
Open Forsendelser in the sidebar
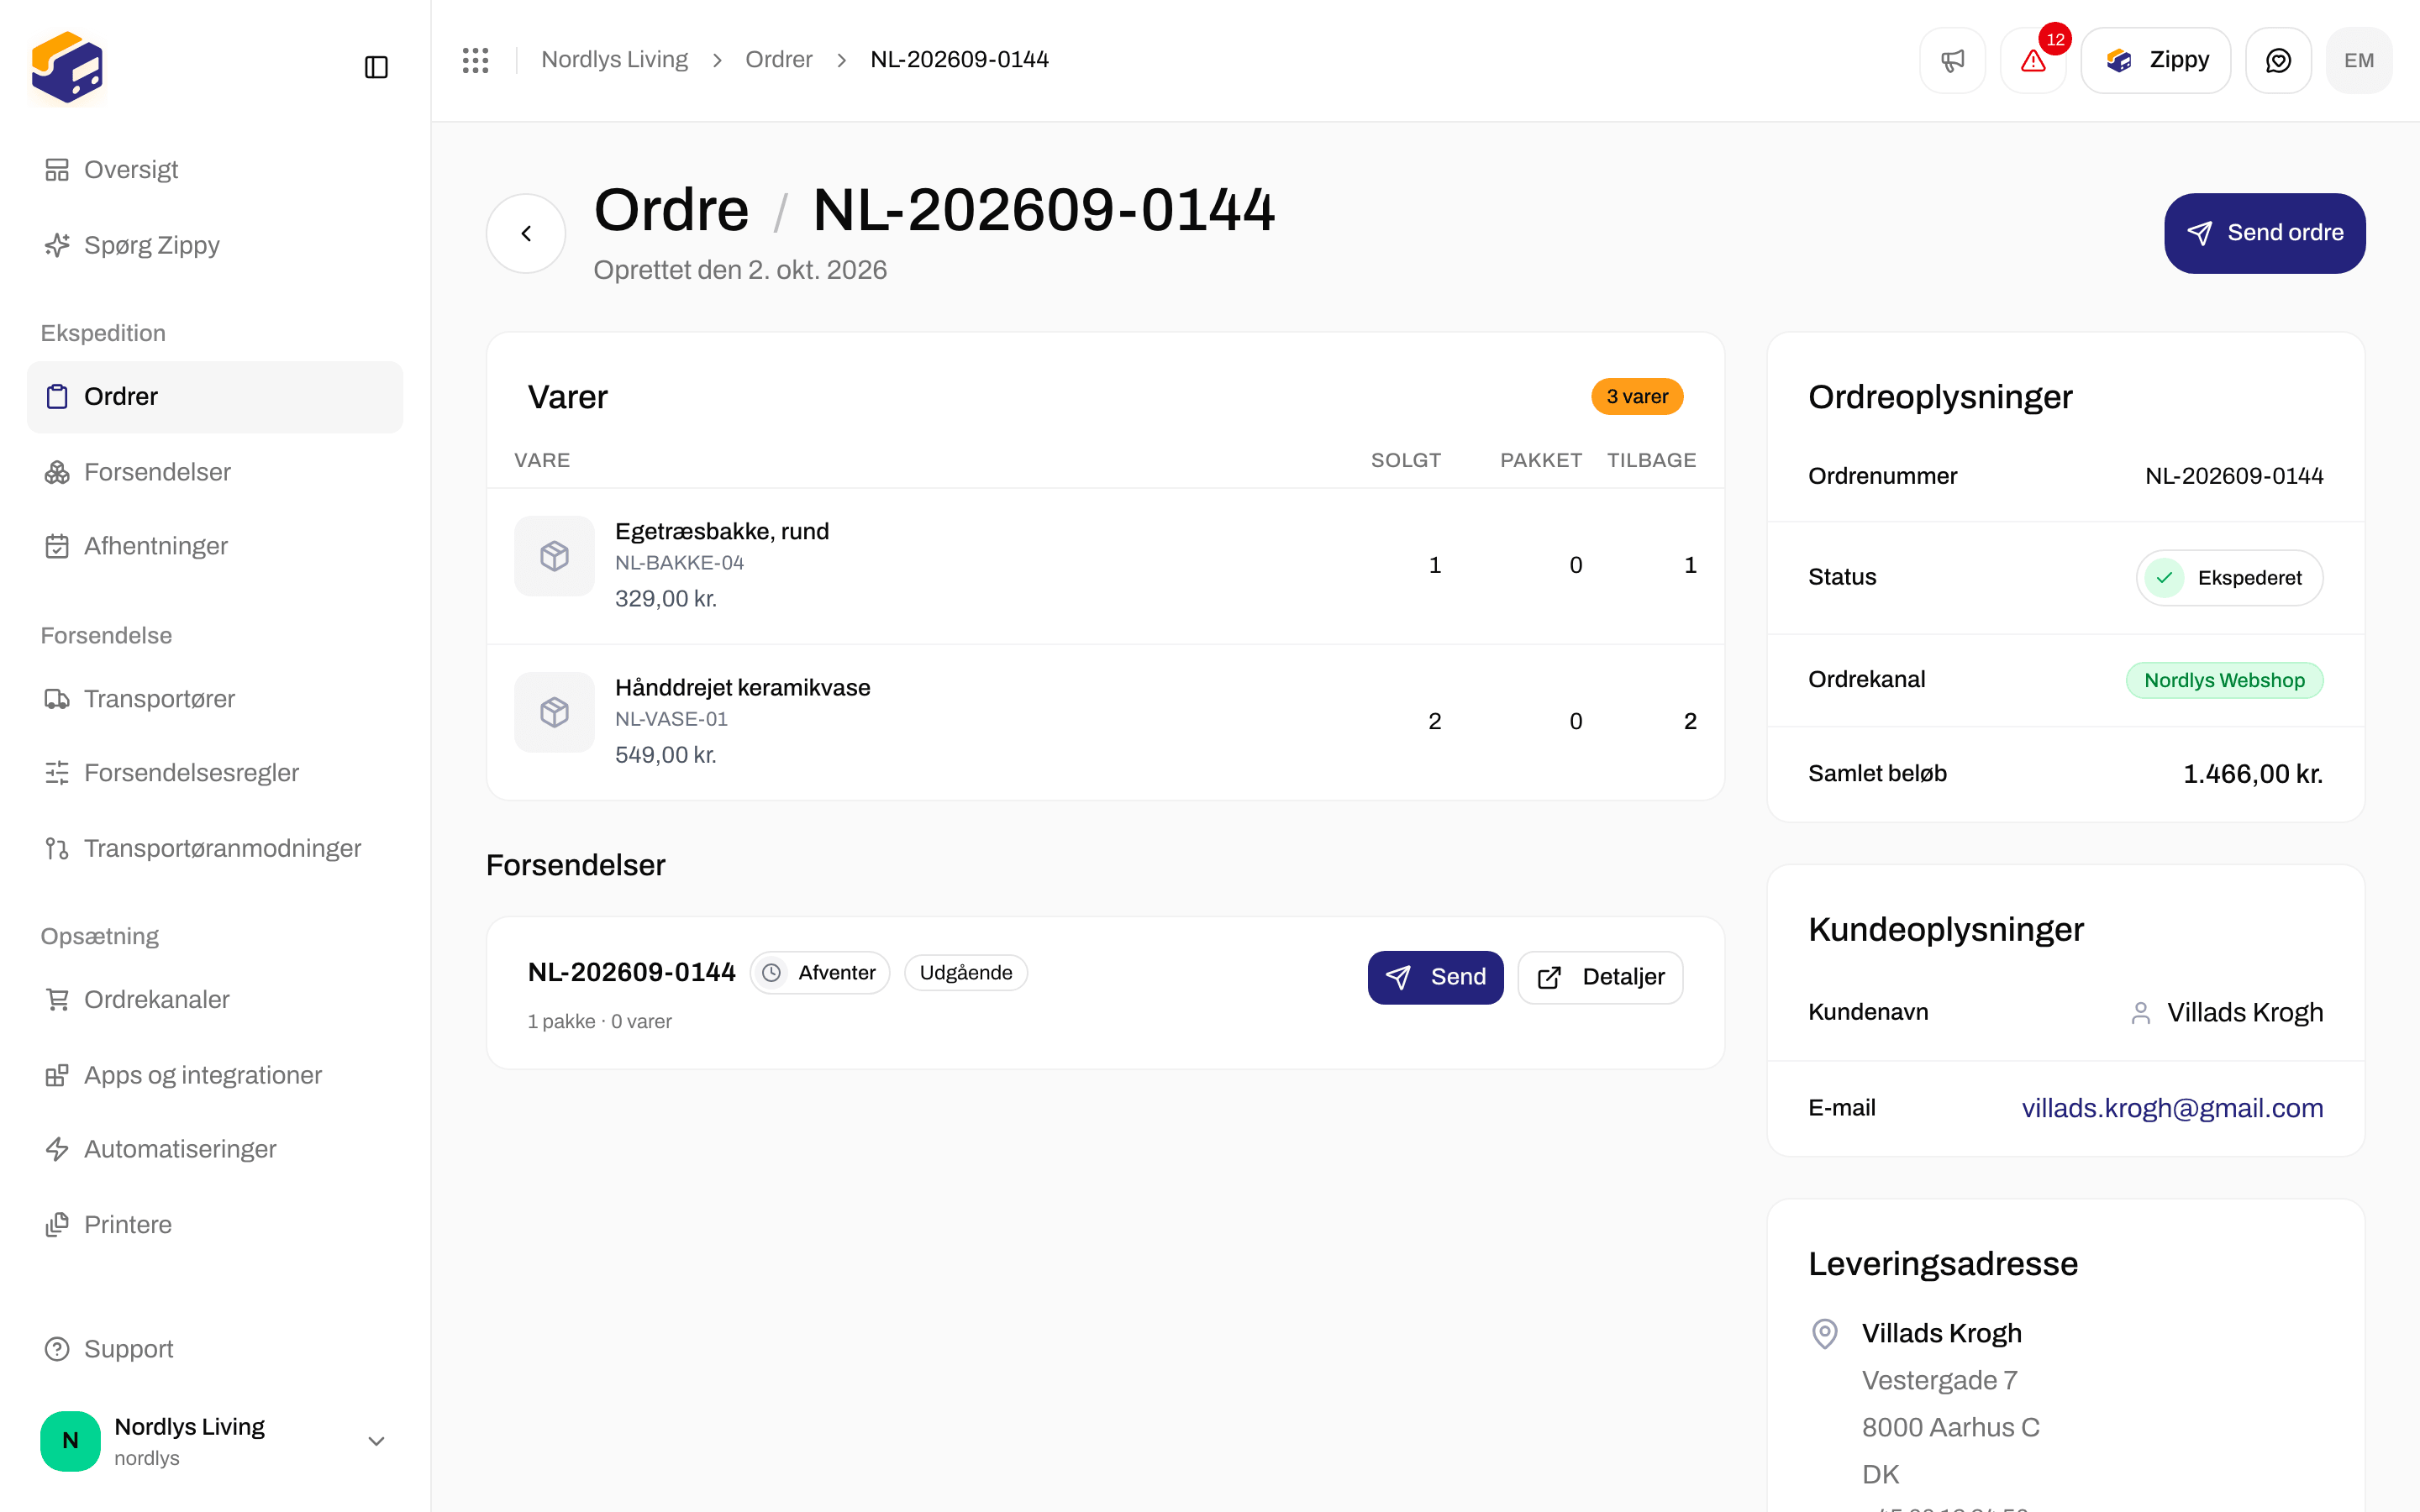(x=214, y=472)
